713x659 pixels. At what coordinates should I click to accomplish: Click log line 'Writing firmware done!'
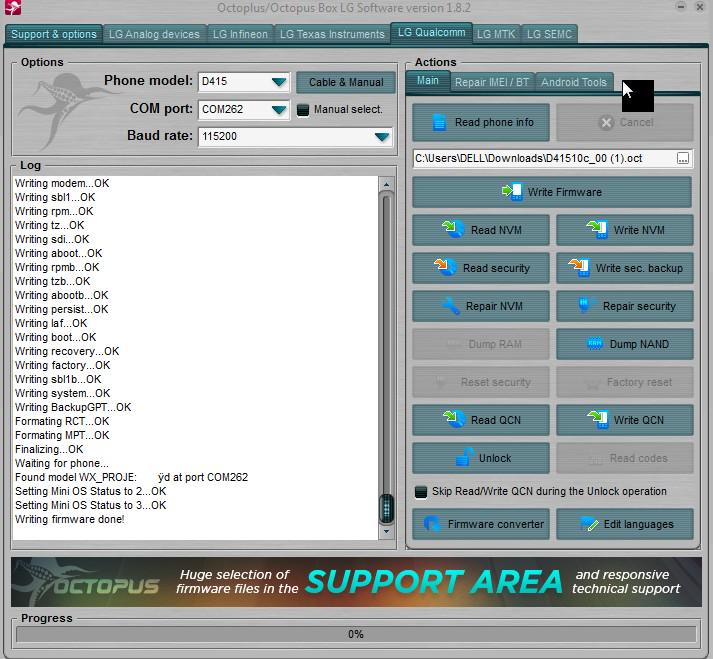coord(70,519)
